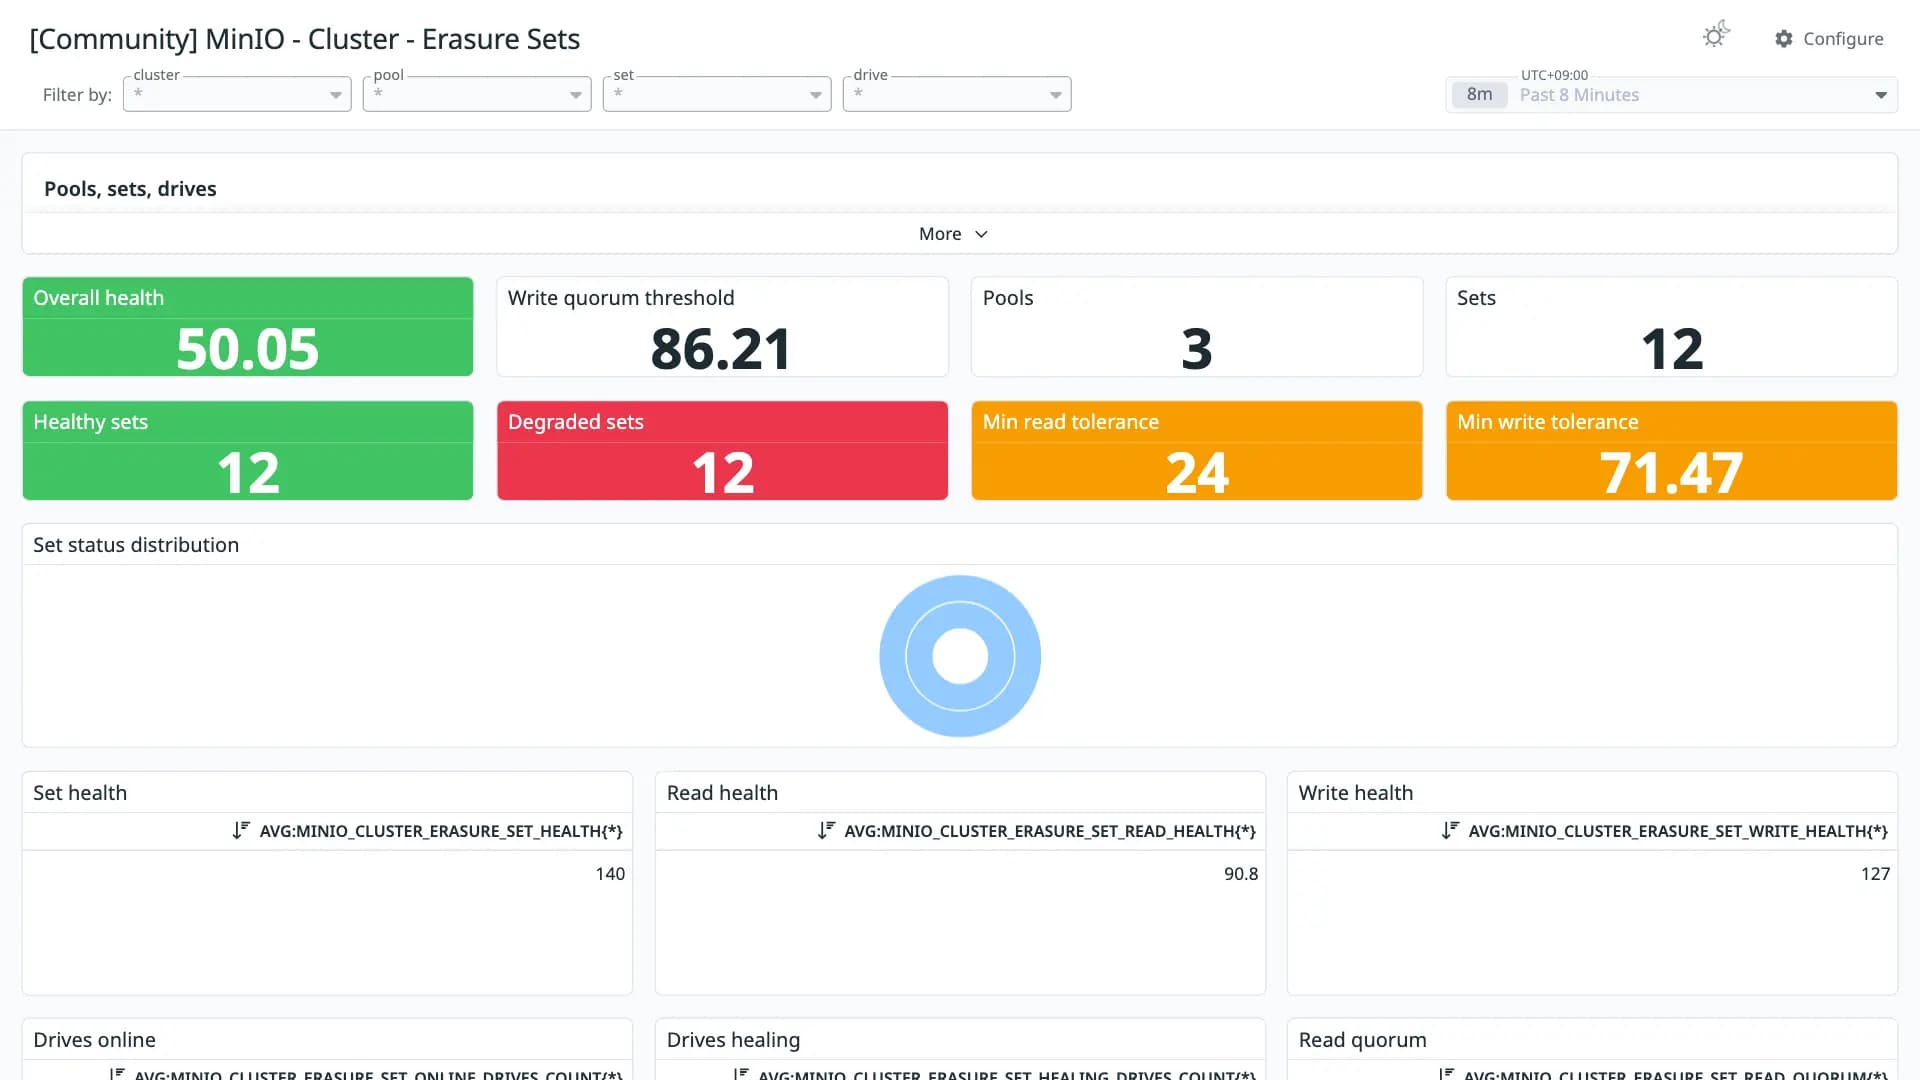This screenshot has height=1080, width=1920.
Task: Click the Drives online widget title
Action: coord(94,1040)
